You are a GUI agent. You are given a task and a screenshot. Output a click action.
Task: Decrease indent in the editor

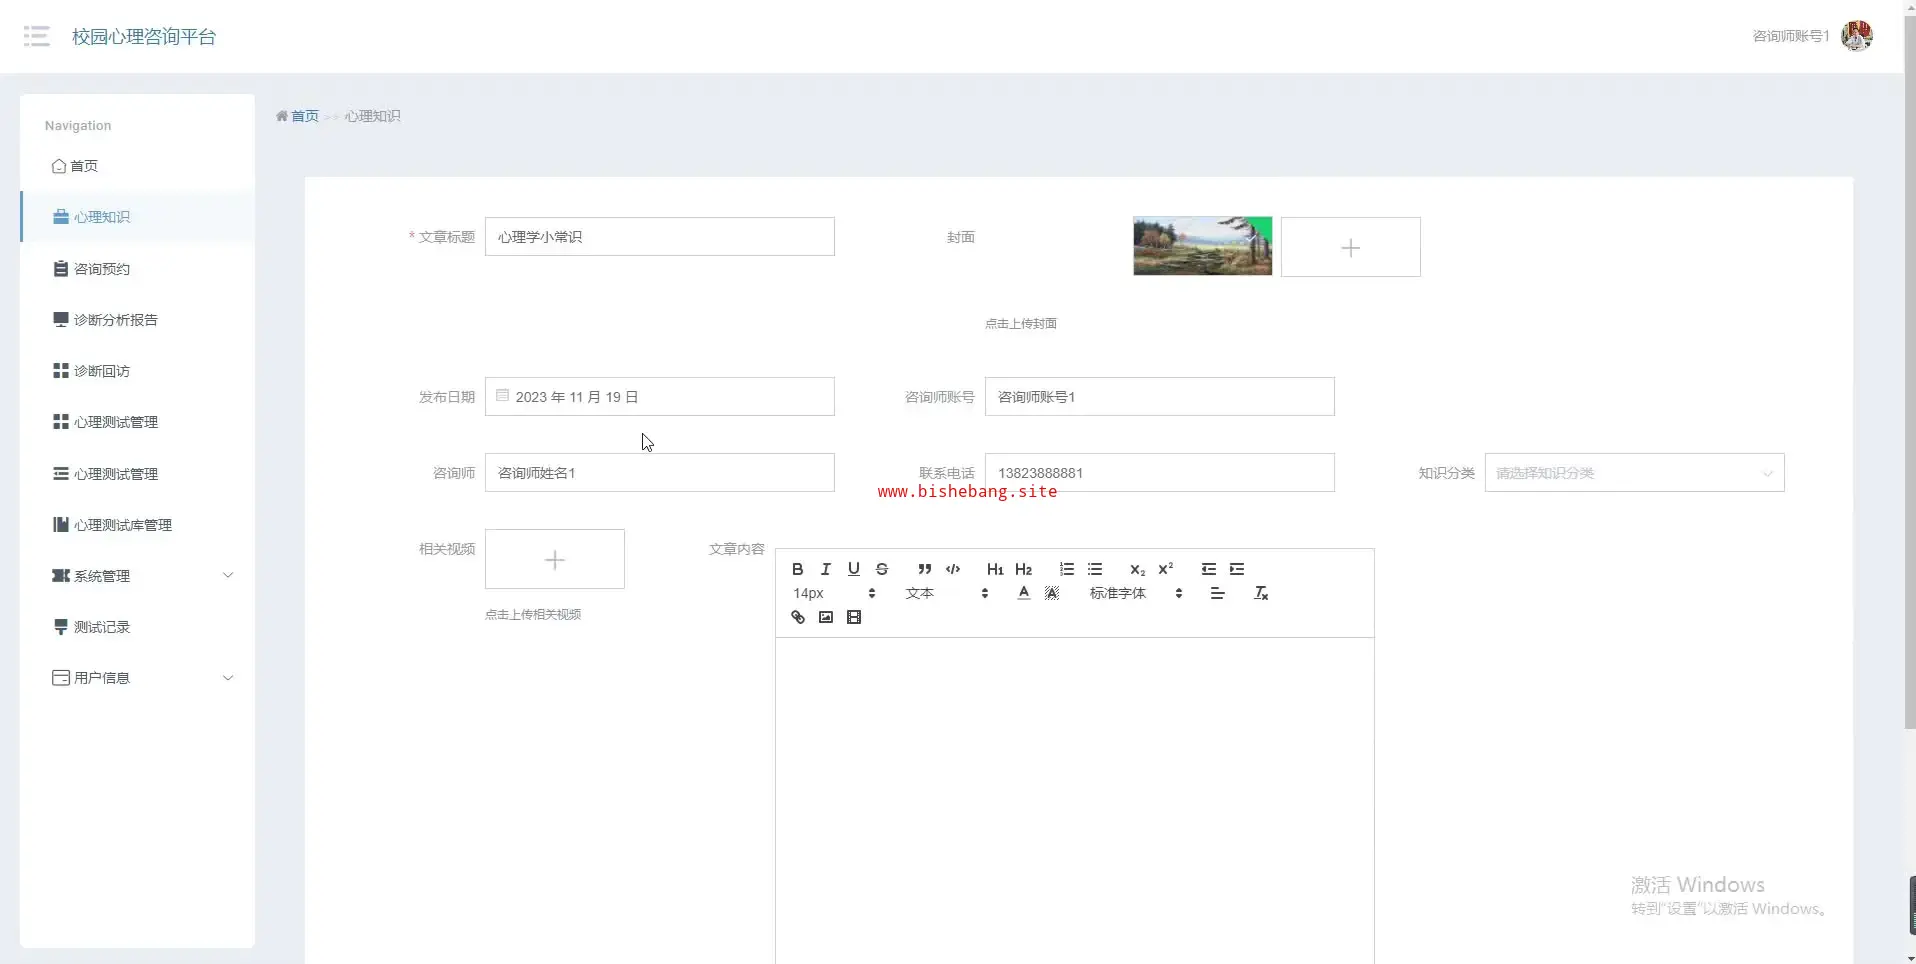[x=1209, y=569]
